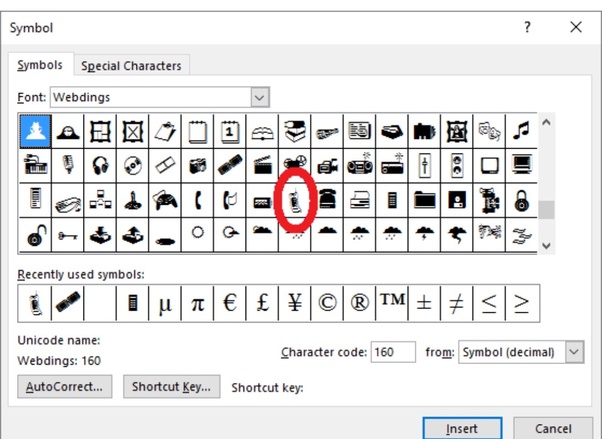Select the music notes symbol
602x439 pixels.
click(521, 131)
